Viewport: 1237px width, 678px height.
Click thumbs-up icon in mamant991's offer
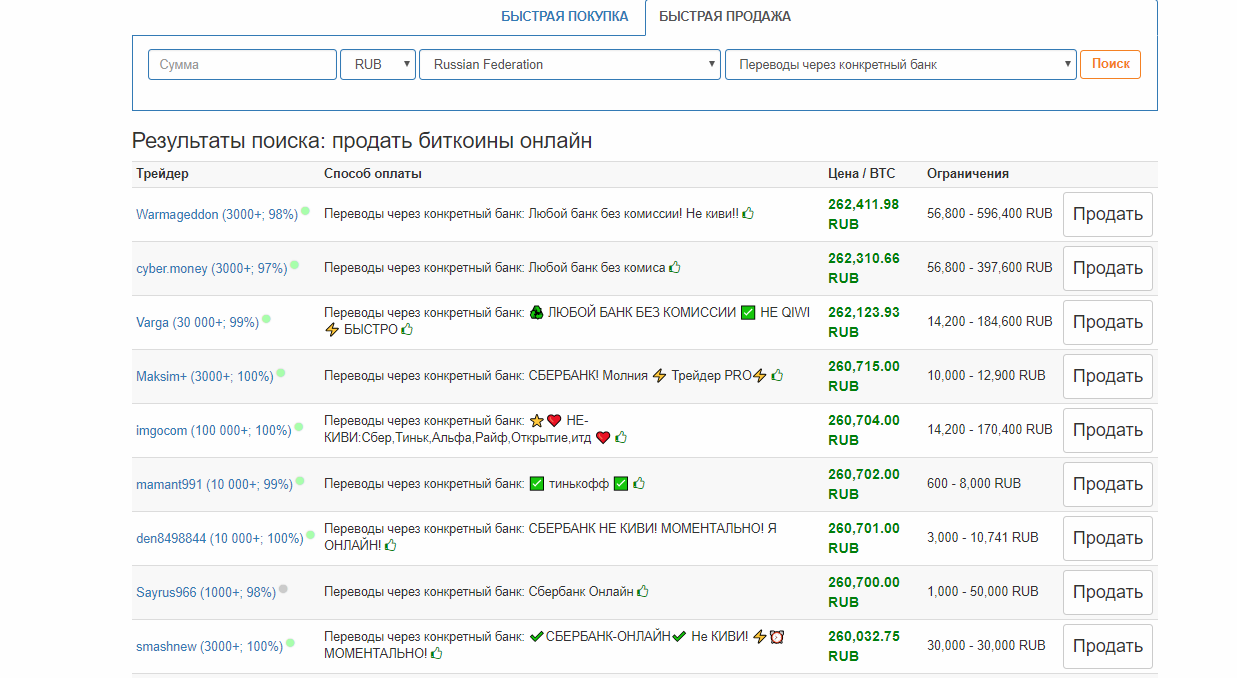[x=639, y=483]
